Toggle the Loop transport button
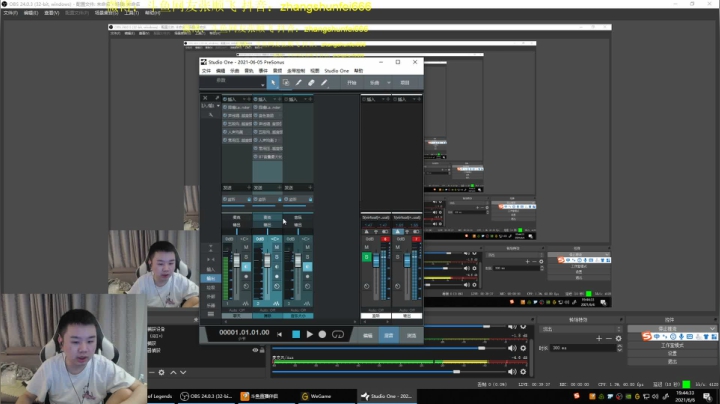The image size is (720, 404). (338, 334)
